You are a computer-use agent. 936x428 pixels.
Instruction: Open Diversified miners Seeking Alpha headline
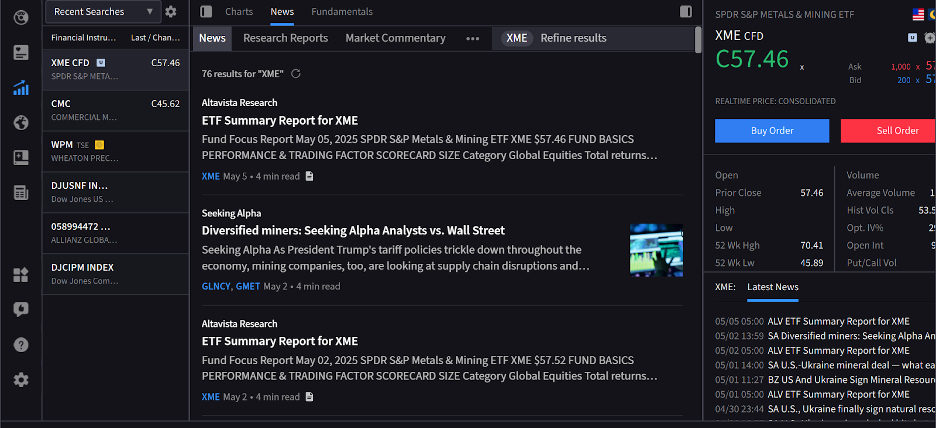pos(353,230)
